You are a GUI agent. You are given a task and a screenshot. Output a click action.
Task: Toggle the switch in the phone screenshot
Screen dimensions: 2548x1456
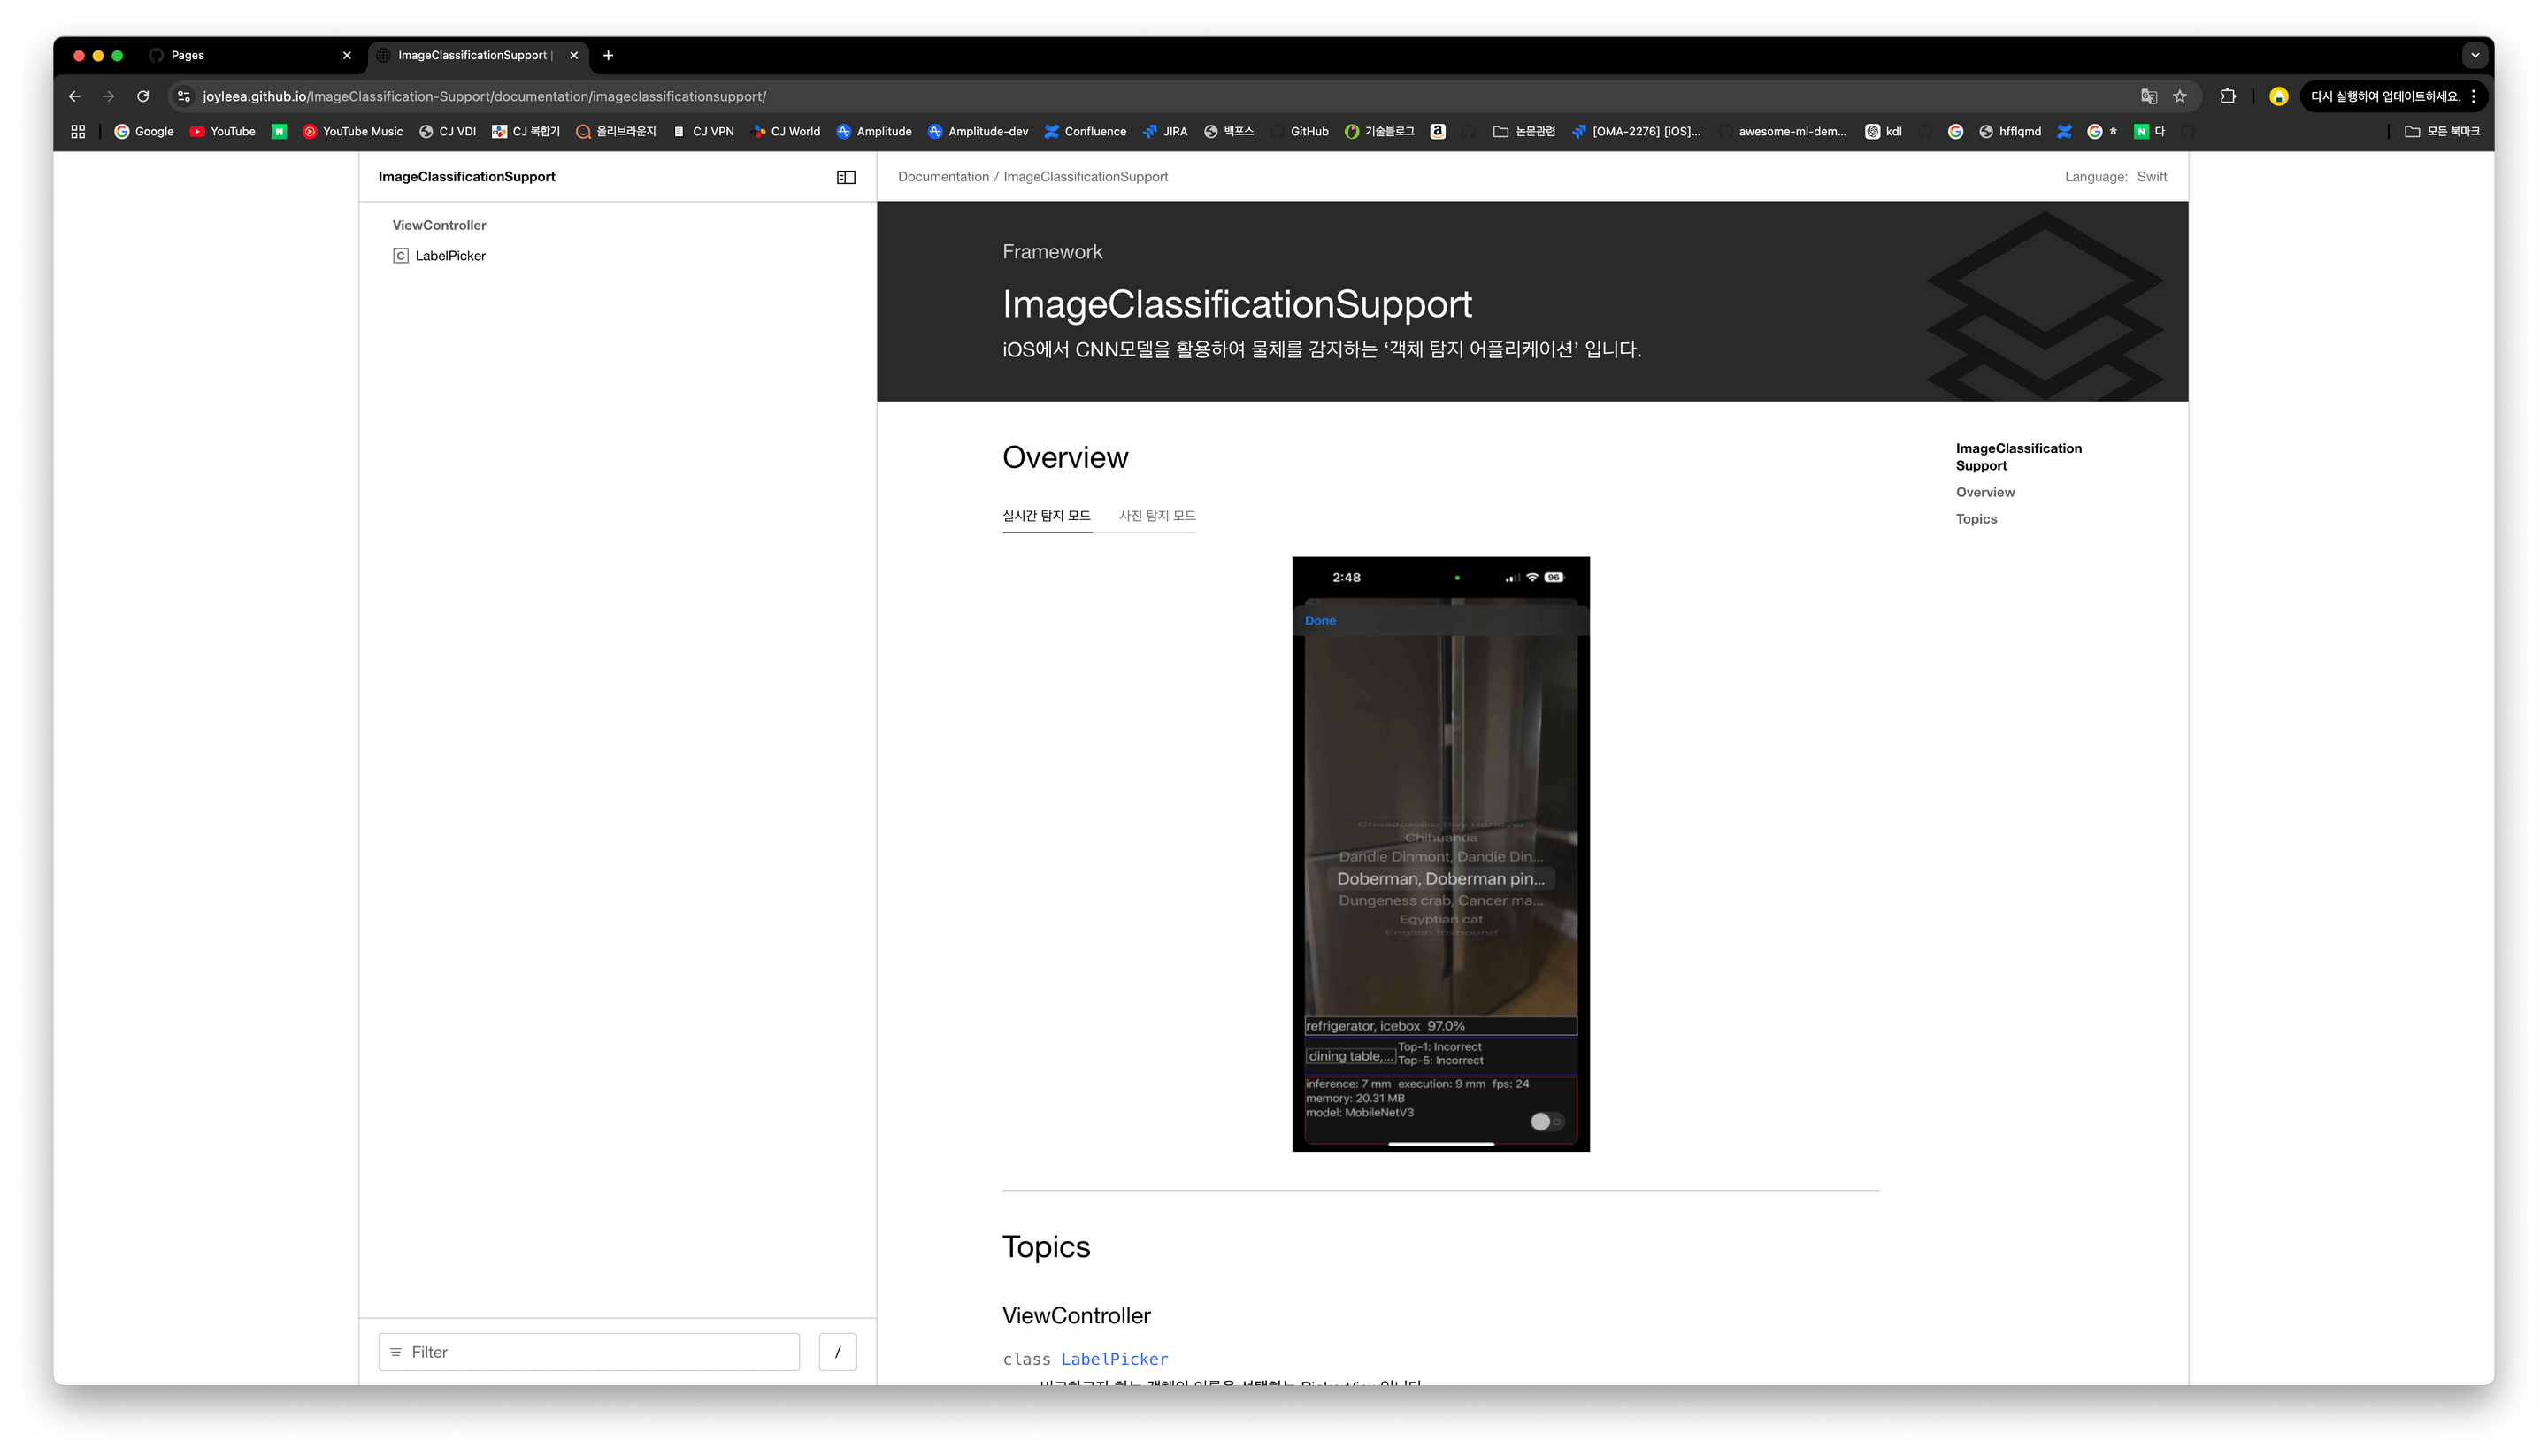(1546, 1121)
